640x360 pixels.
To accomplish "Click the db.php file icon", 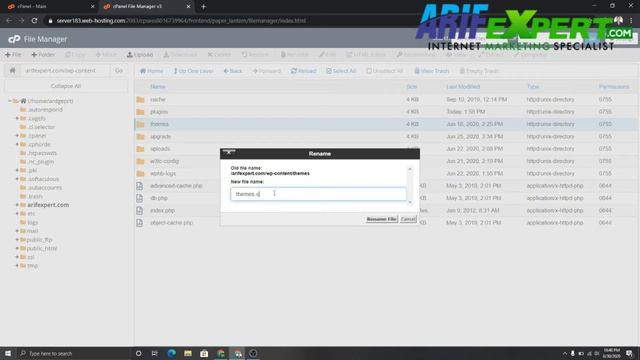I will coord(140,198).
